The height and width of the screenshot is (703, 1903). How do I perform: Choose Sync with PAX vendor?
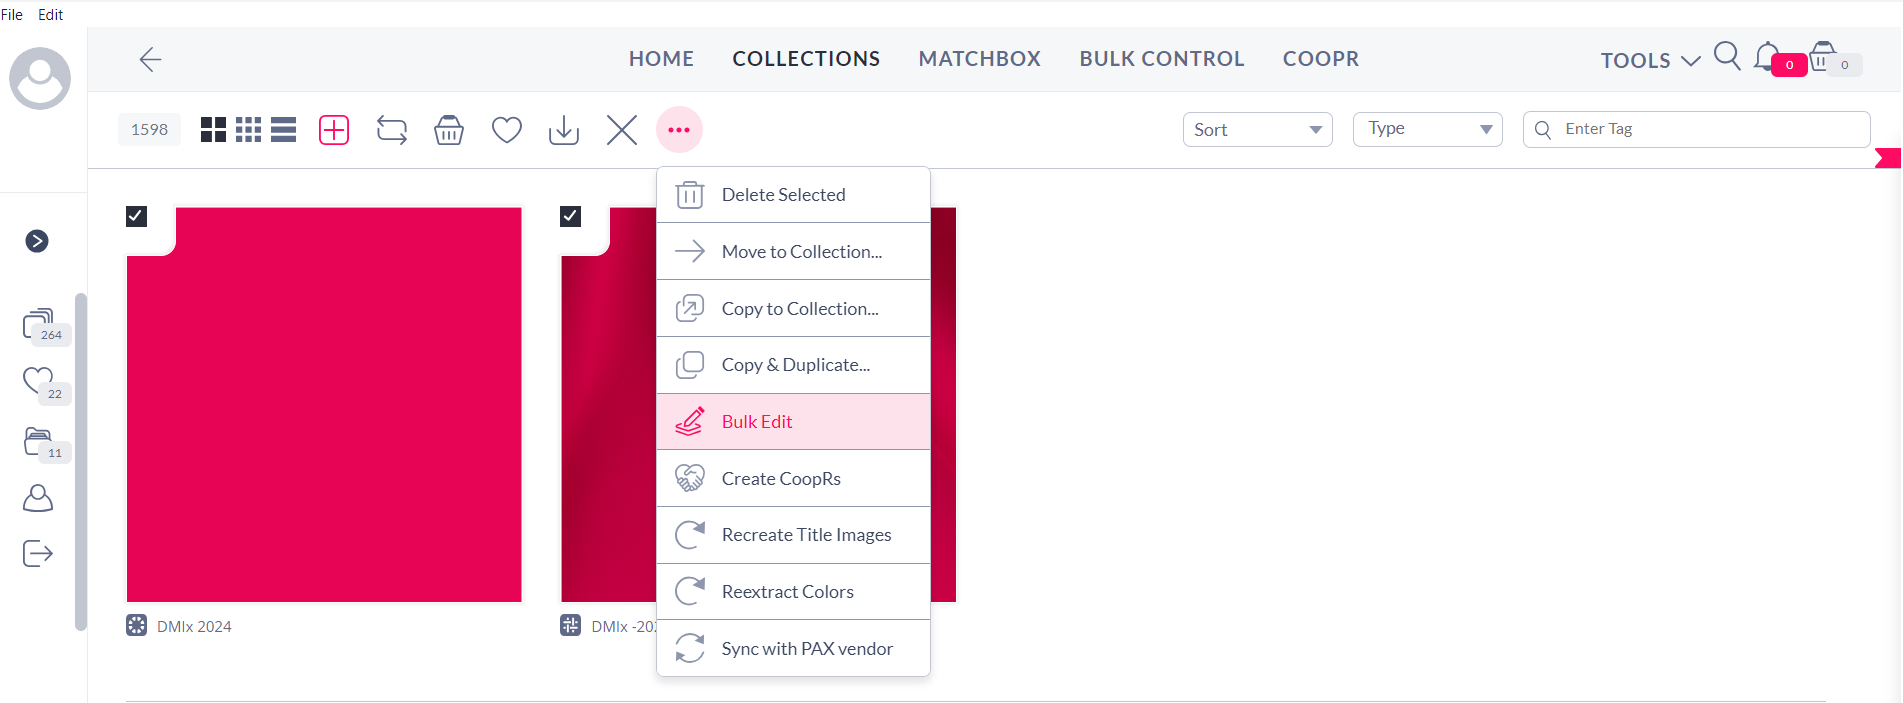(794, 649)
